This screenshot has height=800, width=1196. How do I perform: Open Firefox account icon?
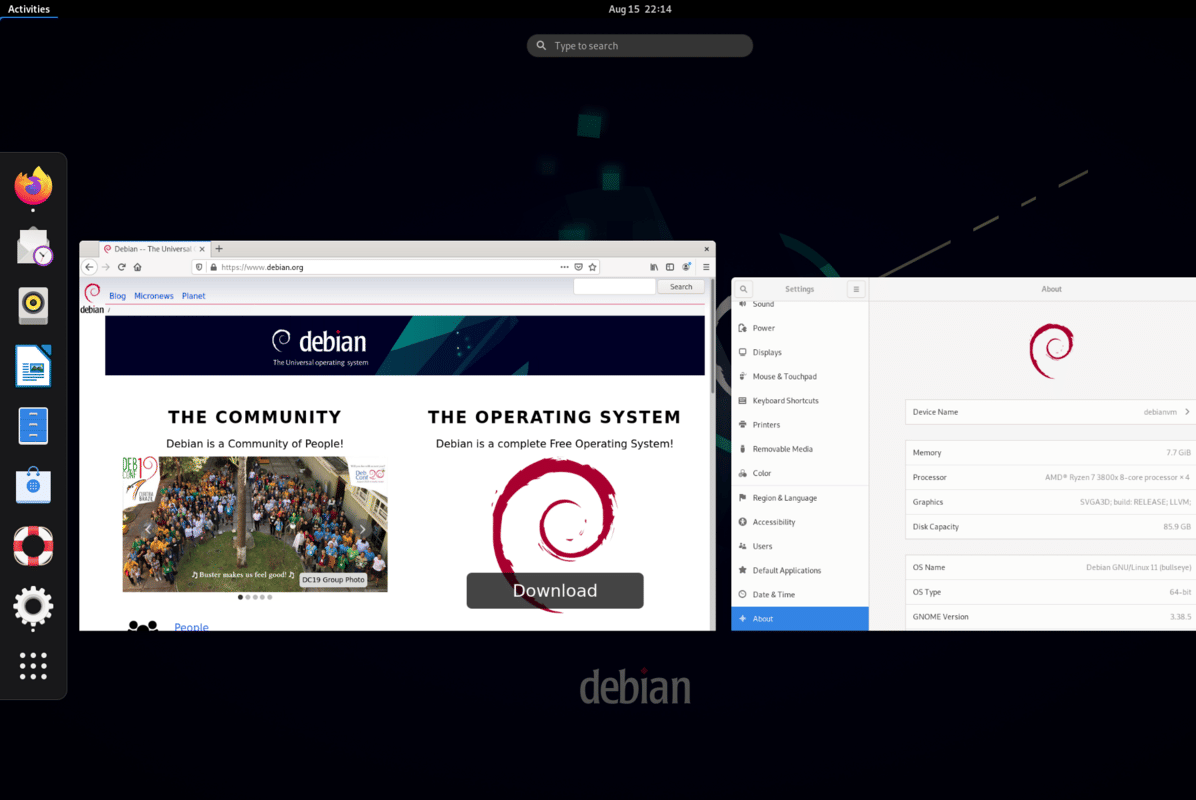(686, 267)
